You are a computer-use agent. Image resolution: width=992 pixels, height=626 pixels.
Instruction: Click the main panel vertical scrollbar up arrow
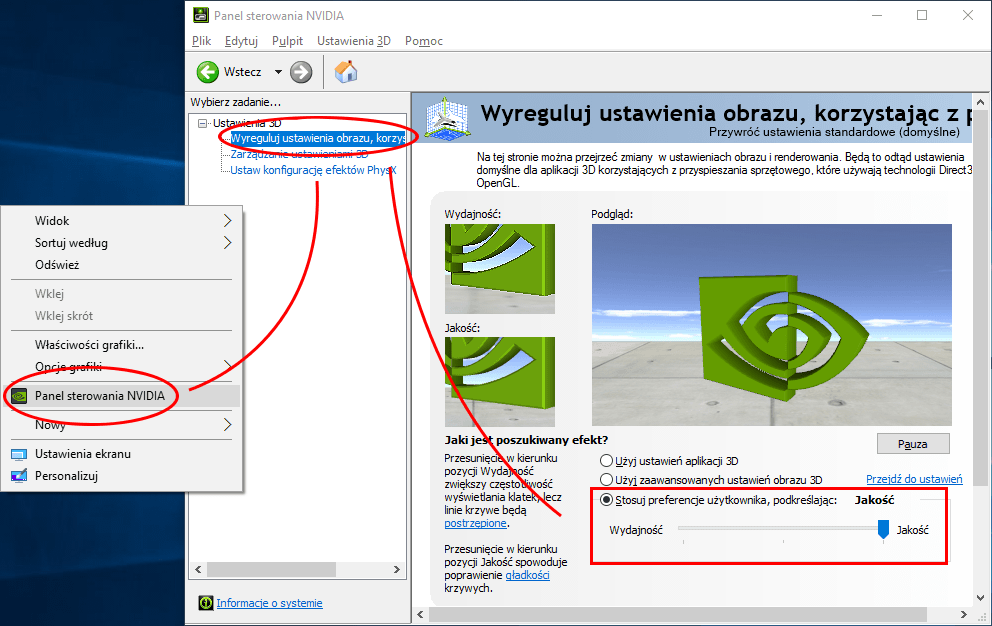(981, 102)
